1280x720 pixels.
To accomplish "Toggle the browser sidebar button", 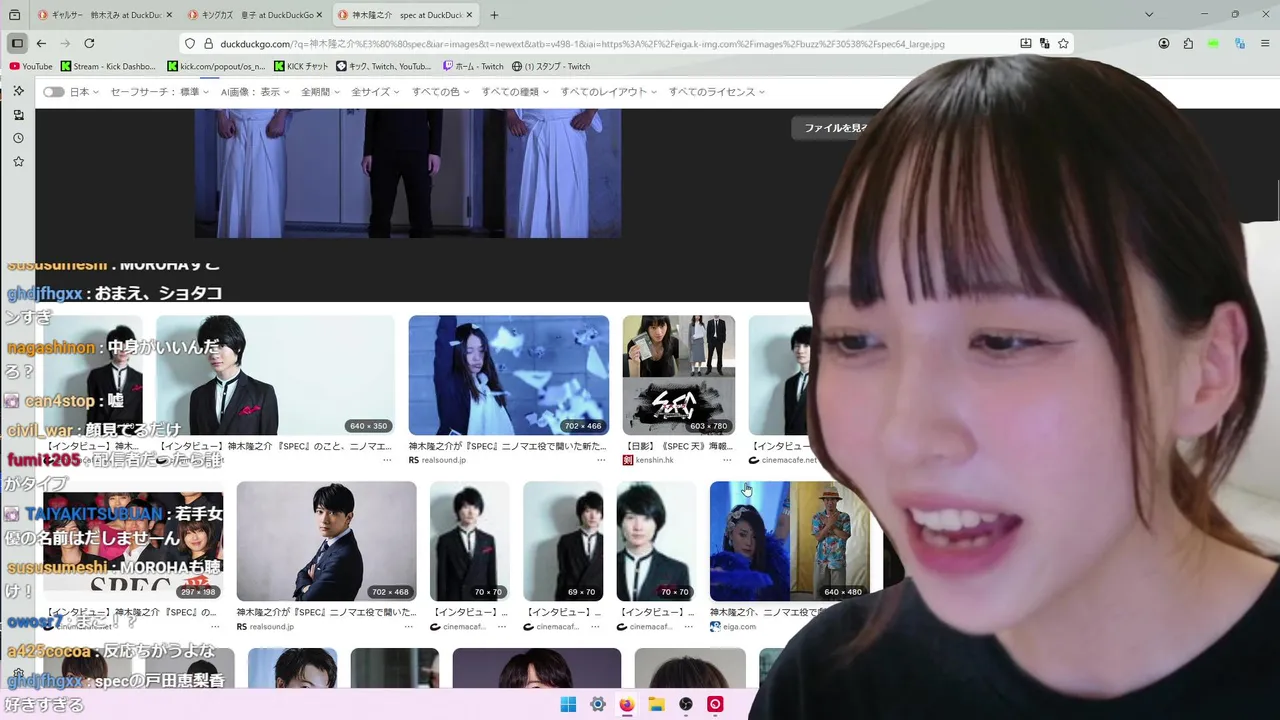I will pos(17,43).
